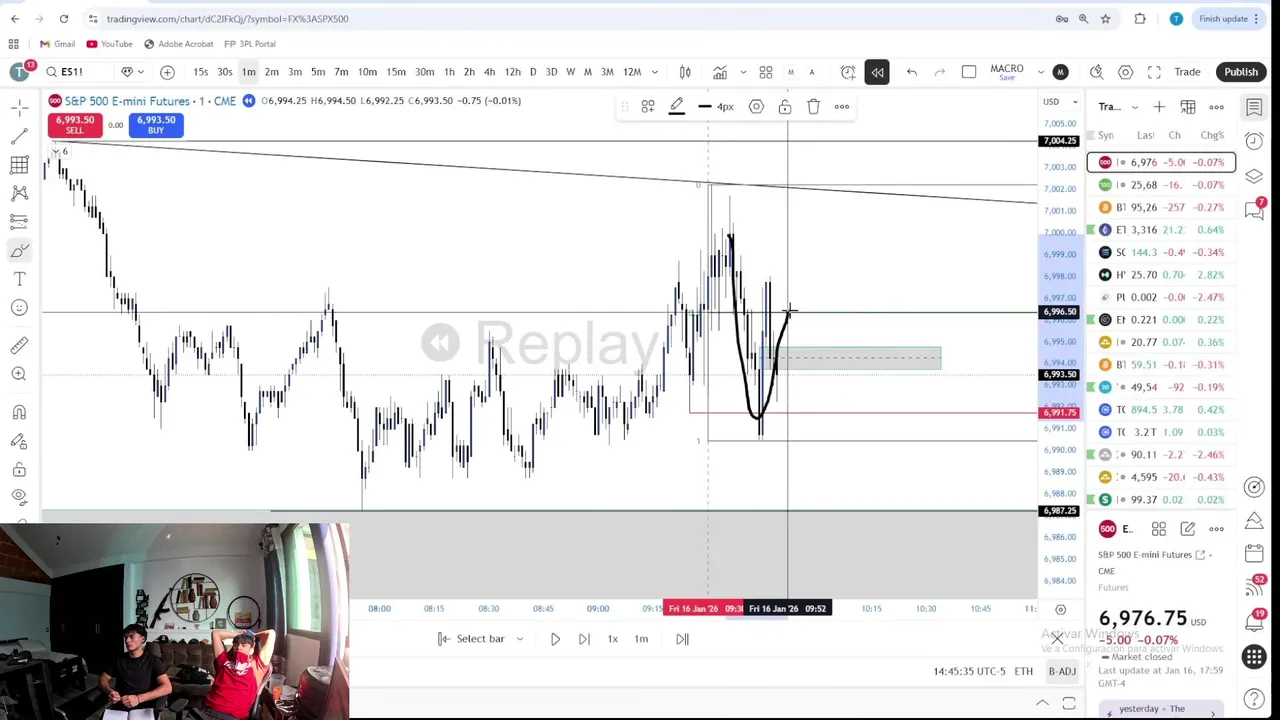Lock the selected drawing
The height and width of the screenshot is (720, 1280).
coord(785,107)
